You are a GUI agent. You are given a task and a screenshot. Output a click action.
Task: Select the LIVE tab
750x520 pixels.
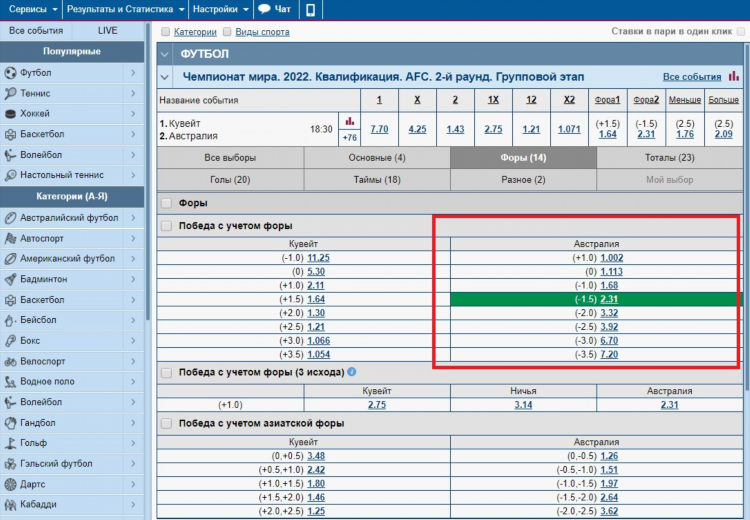(108, 31)
